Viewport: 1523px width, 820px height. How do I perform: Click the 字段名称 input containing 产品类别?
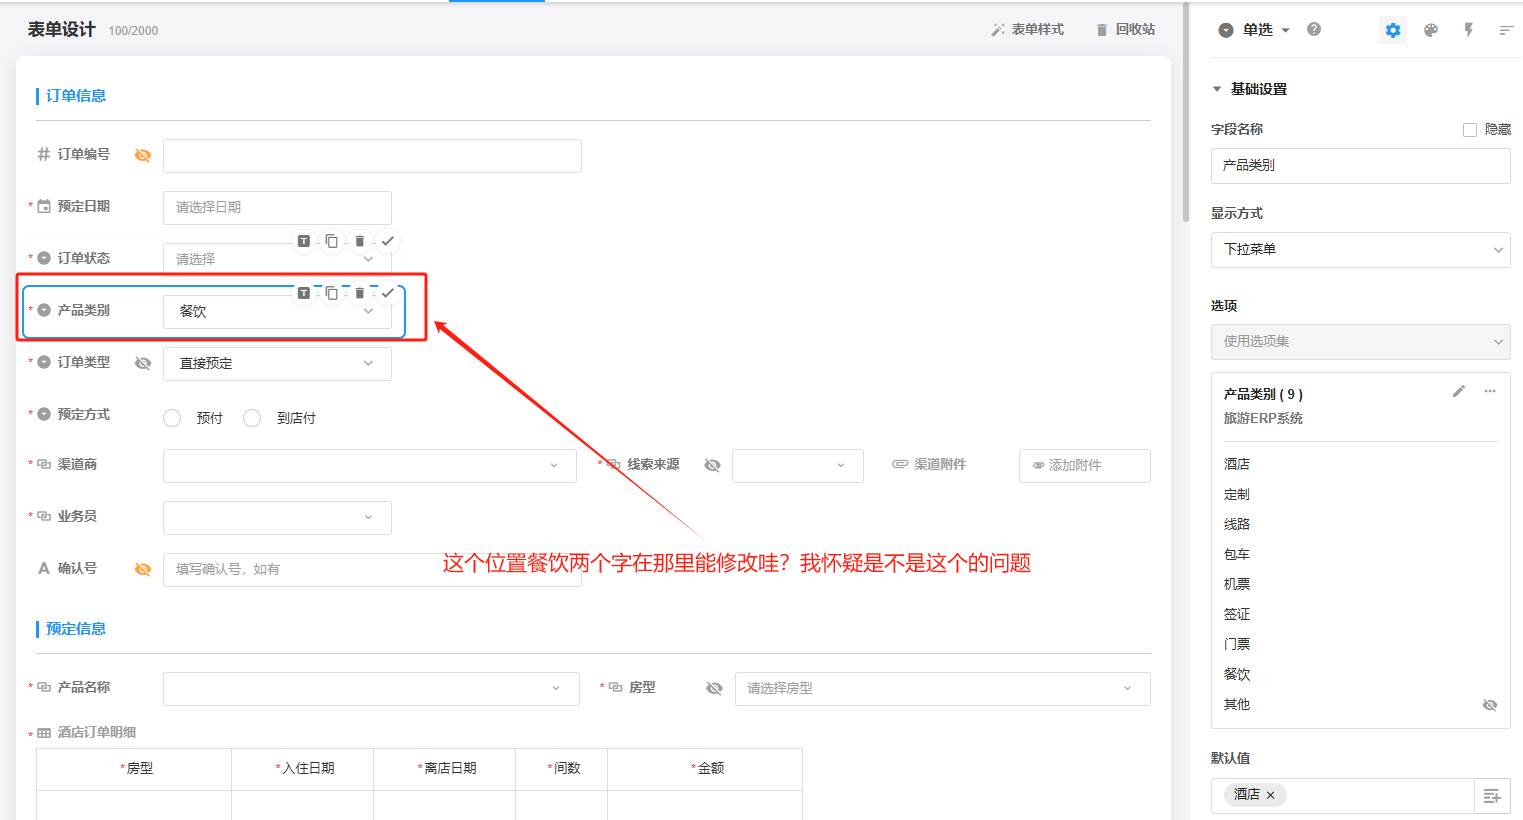point(1360,166)
